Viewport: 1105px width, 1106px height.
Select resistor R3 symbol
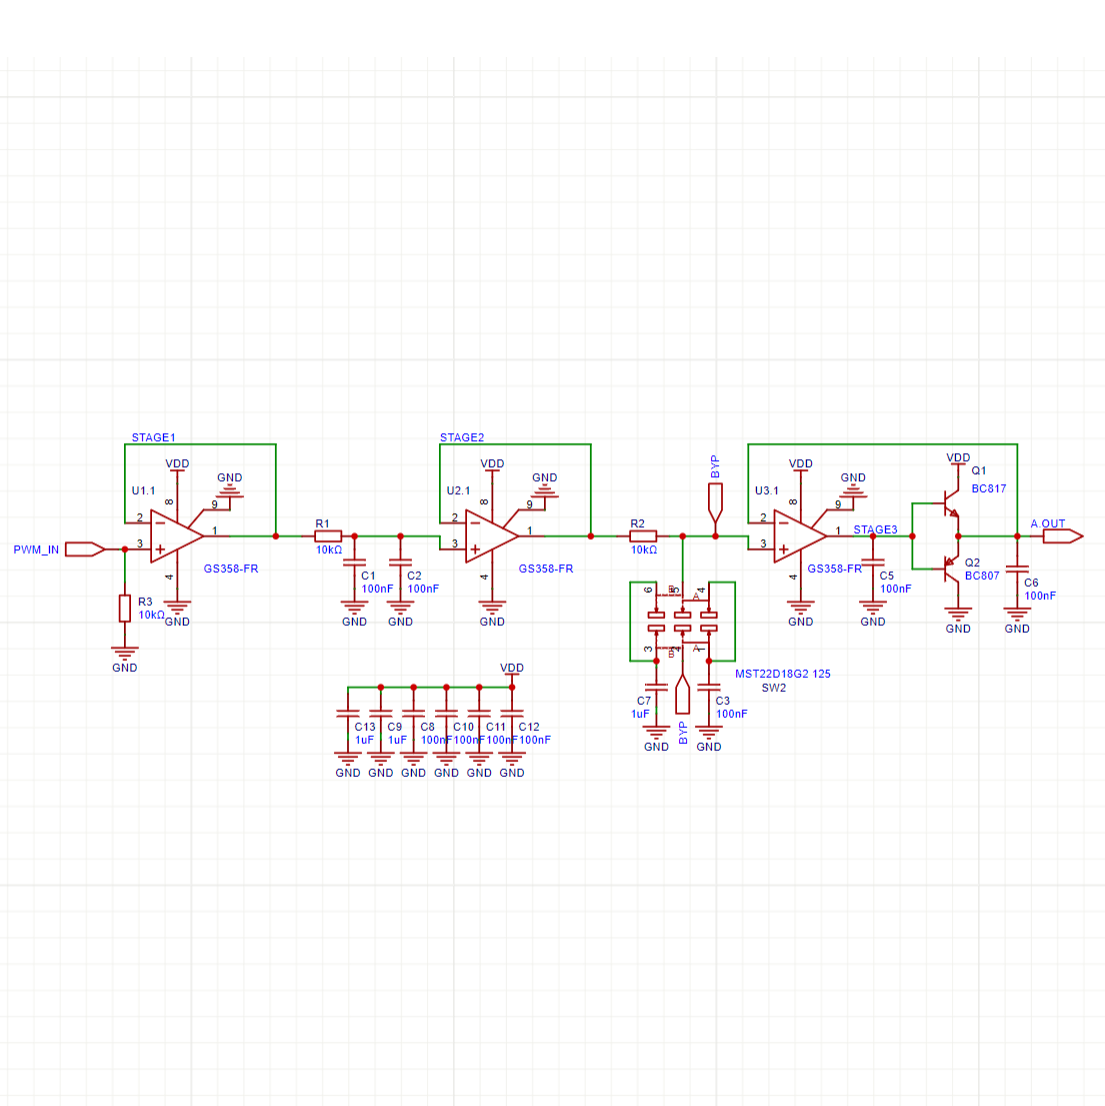coord(125,608)
